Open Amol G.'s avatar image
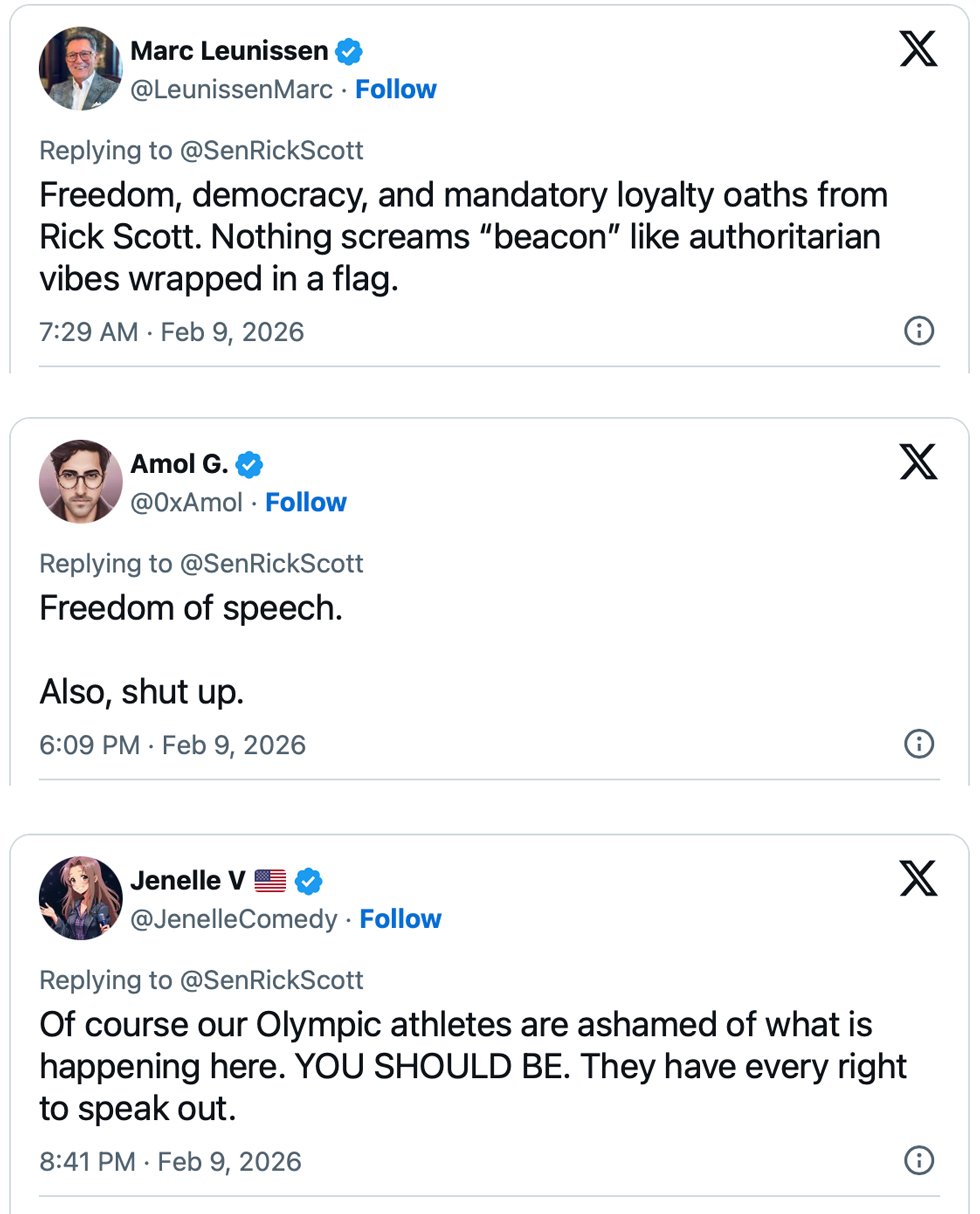This screenshot has width=980, height=1214. point(80,481)
